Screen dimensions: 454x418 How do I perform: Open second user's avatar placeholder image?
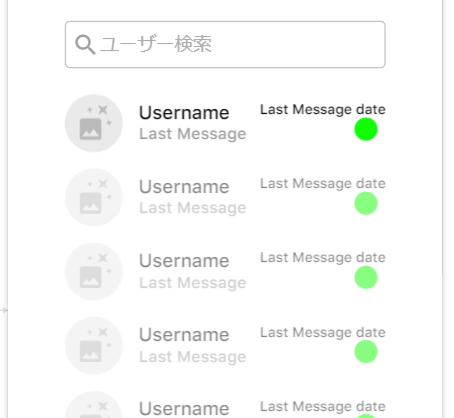94,197
